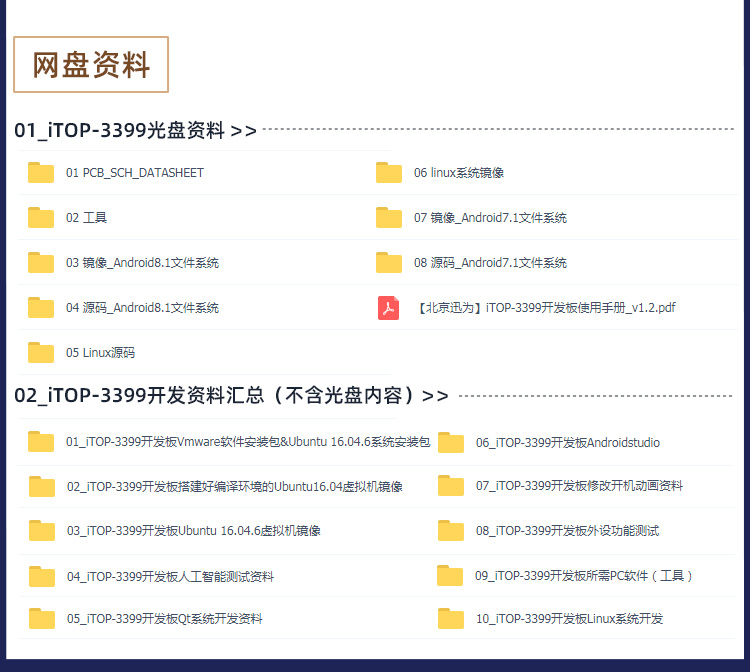Open folder icon for 03_iTOP-3399开发板Ubuntu 16.04.6虚拟机镜像
This screenshot has width=750, height=672.
click(x=42, y=530)
